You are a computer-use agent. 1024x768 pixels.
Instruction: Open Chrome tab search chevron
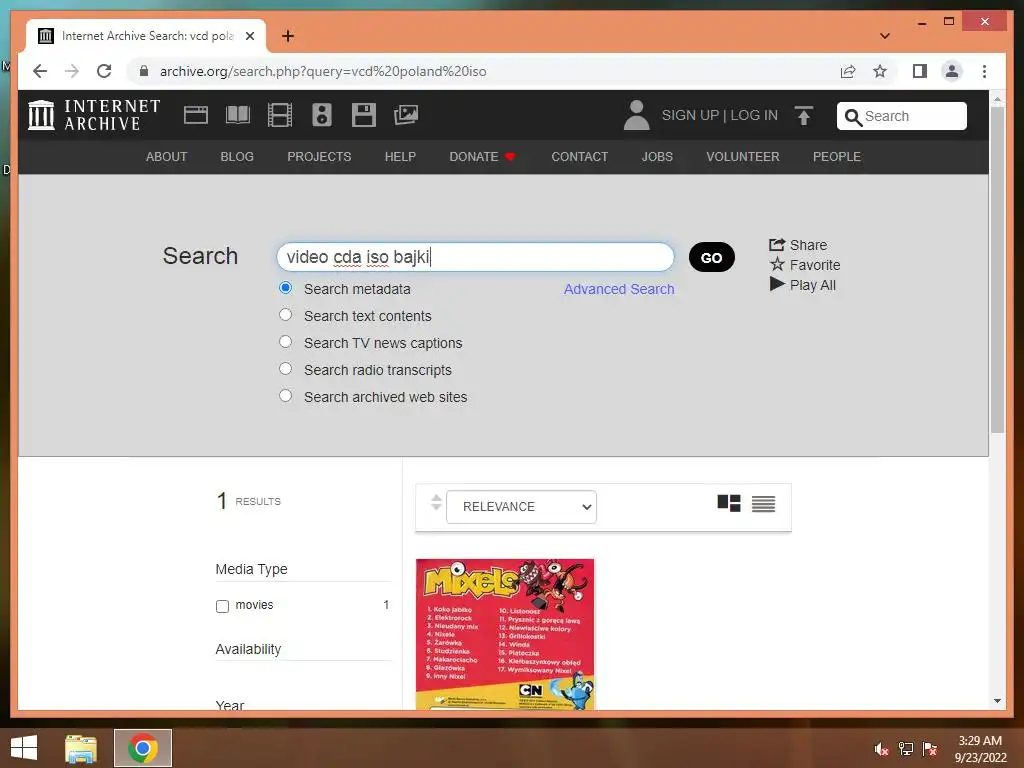click(x=885, y=36)
